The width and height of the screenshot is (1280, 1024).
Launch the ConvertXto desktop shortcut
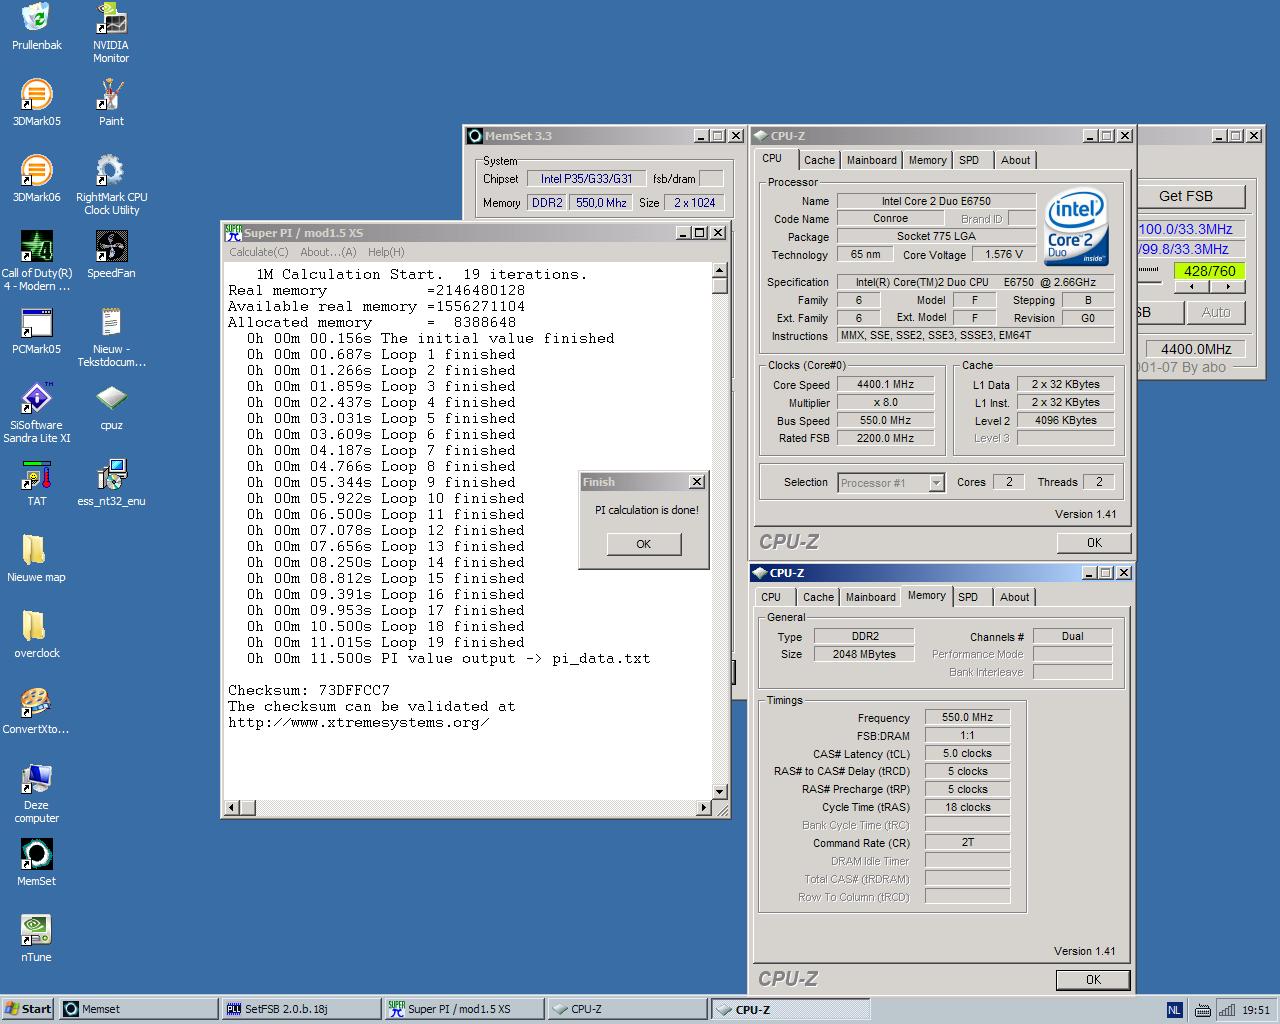36,711
